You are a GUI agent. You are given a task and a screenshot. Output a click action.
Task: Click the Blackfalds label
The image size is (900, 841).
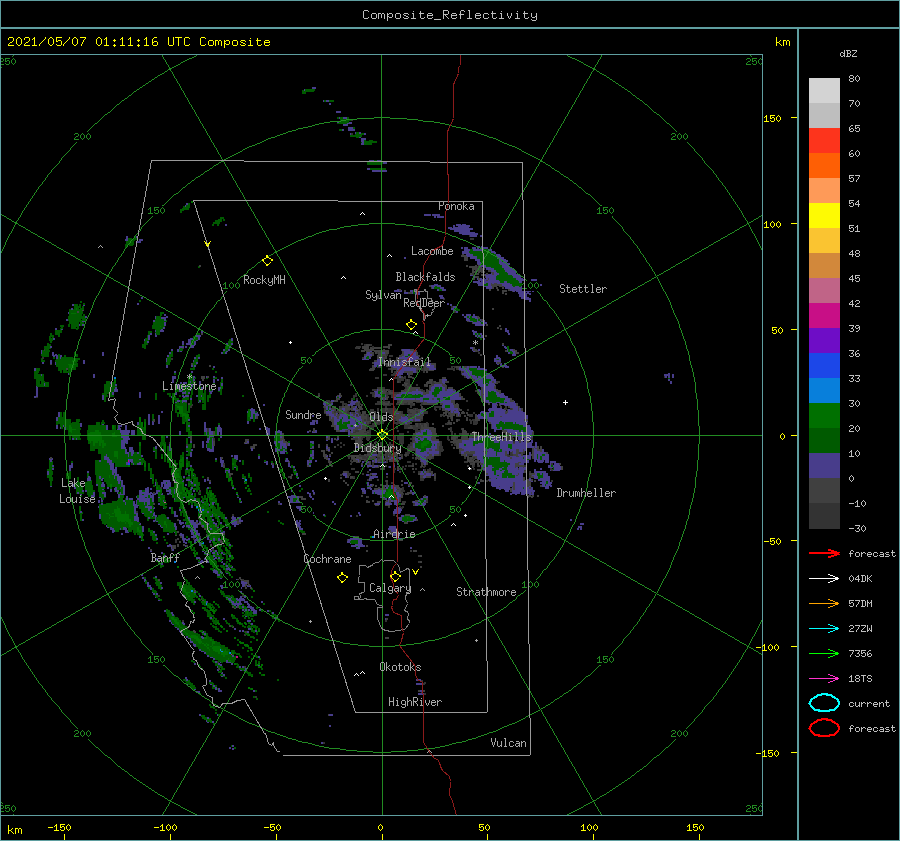pos(425,277)
